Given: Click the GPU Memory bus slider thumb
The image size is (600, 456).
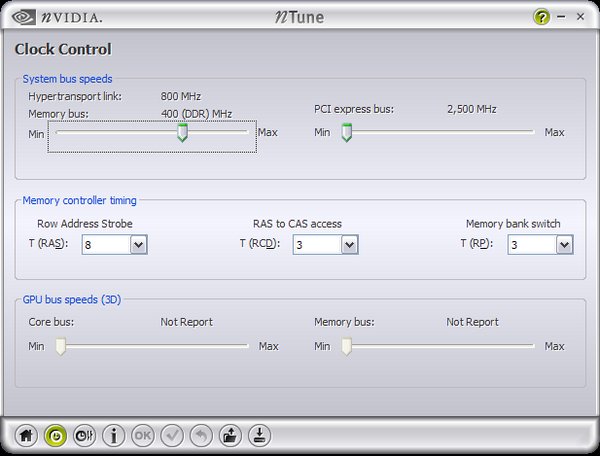Looking at the screenshot, I should click(347, 346).
